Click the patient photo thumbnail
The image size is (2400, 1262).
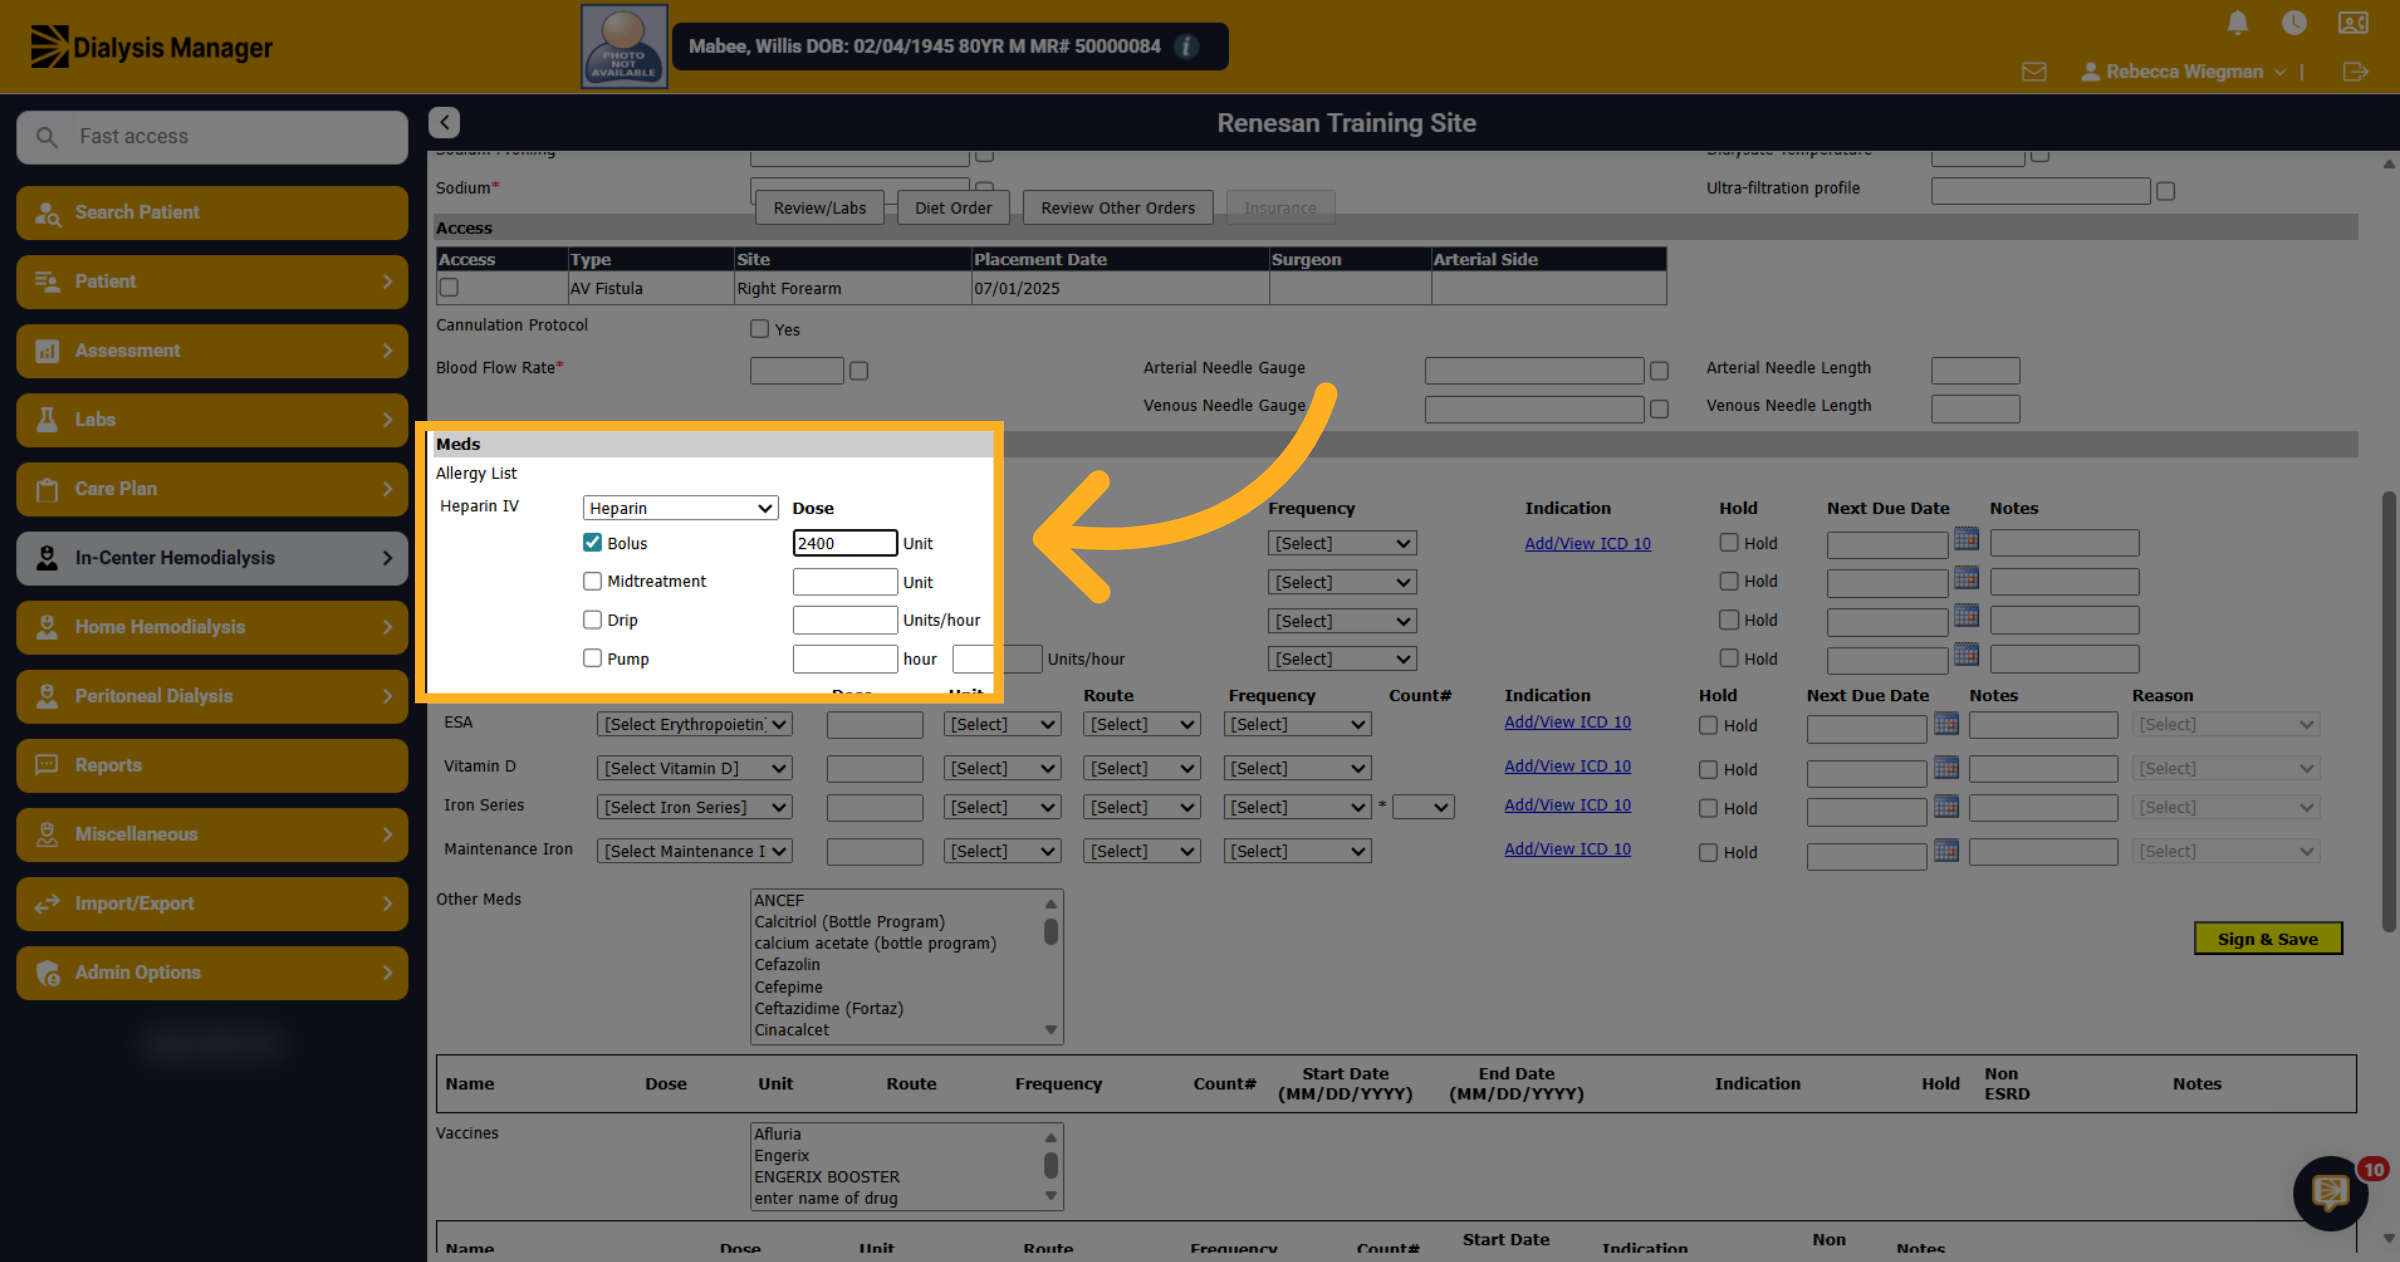pyautogui.click(x=624, y=46)
